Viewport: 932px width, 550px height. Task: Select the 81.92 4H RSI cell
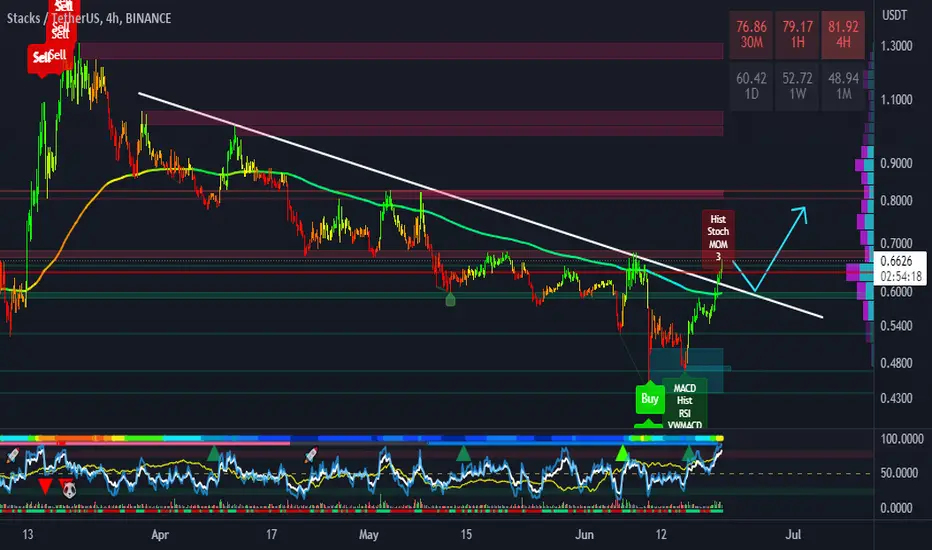(843, 34)
